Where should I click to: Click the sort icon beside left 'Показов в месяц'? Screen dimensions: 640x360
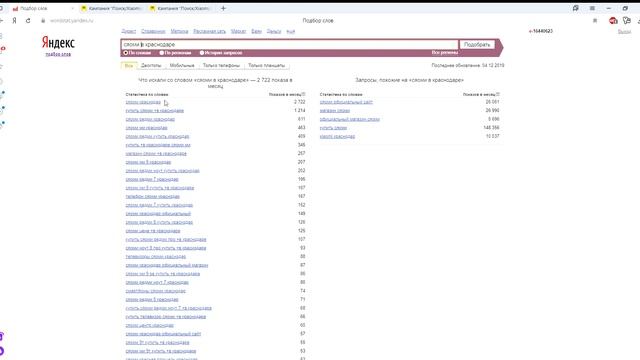tap(303, 94)
